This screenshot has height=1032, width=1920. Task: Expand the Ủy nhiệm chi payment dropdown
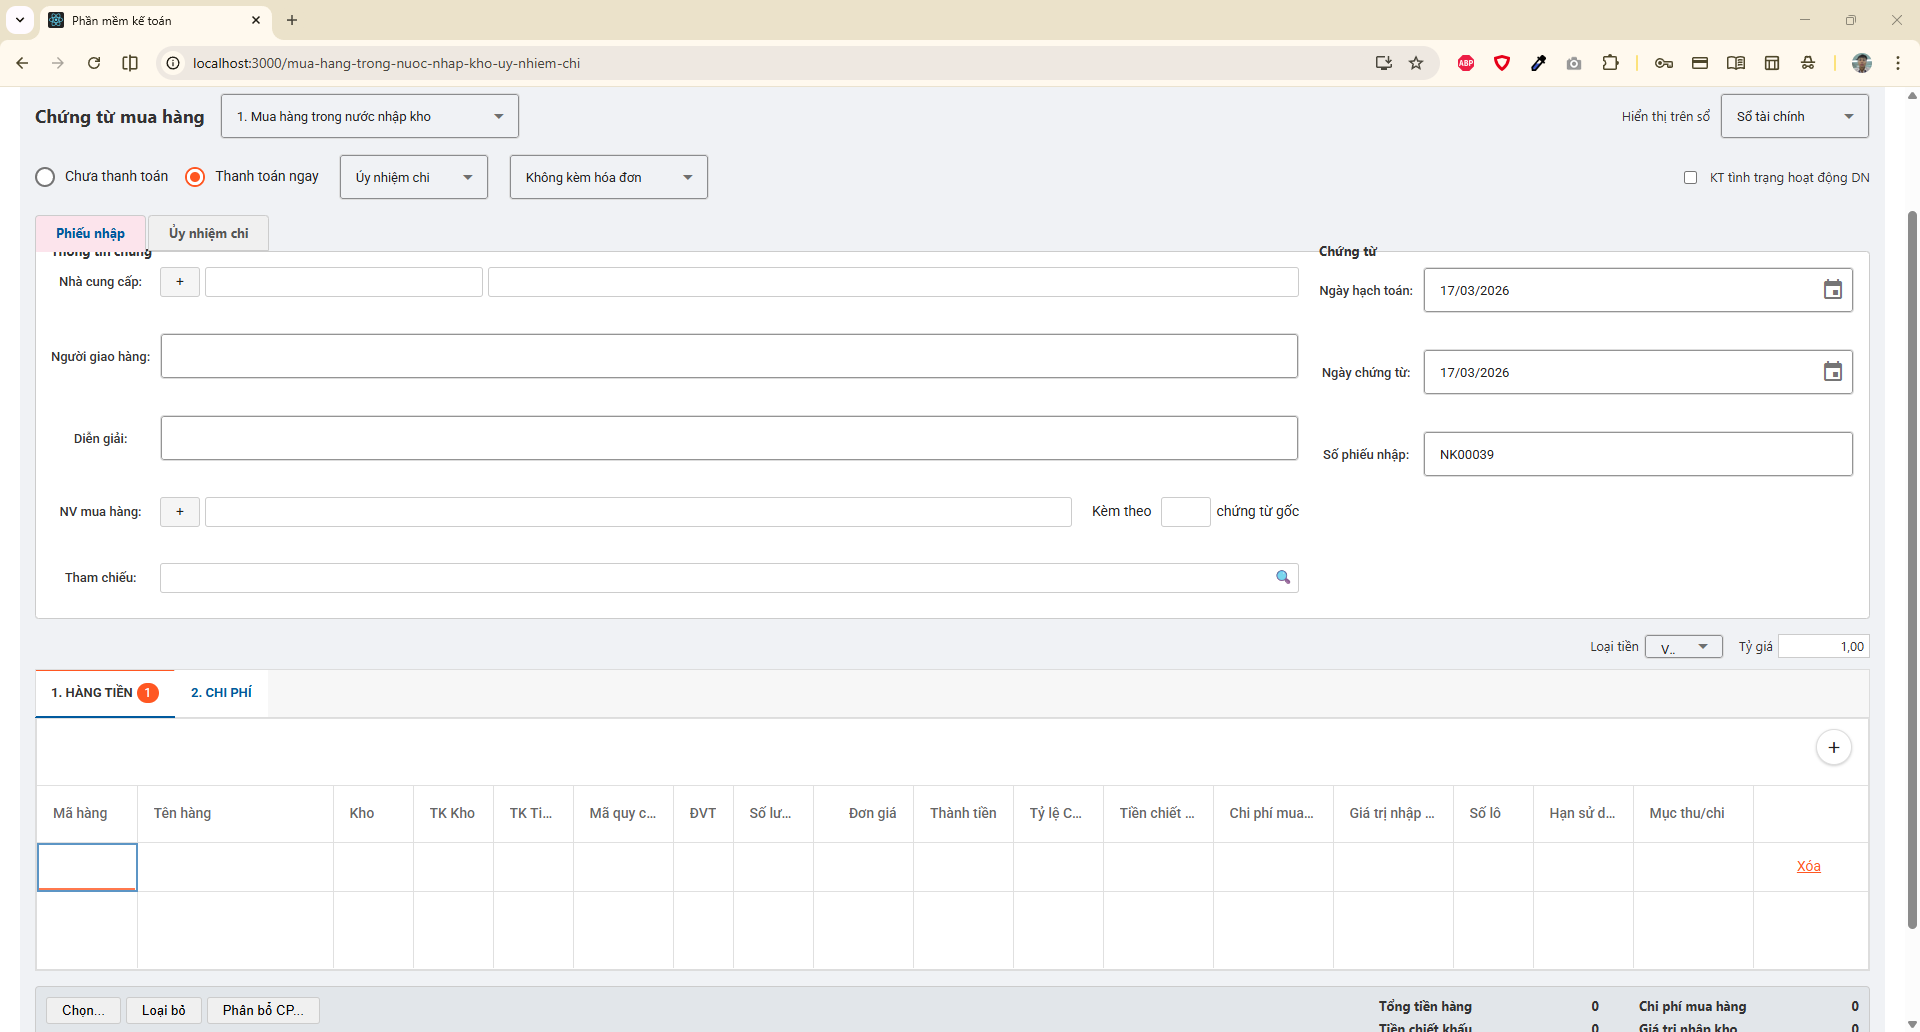(x=414, y=177)
